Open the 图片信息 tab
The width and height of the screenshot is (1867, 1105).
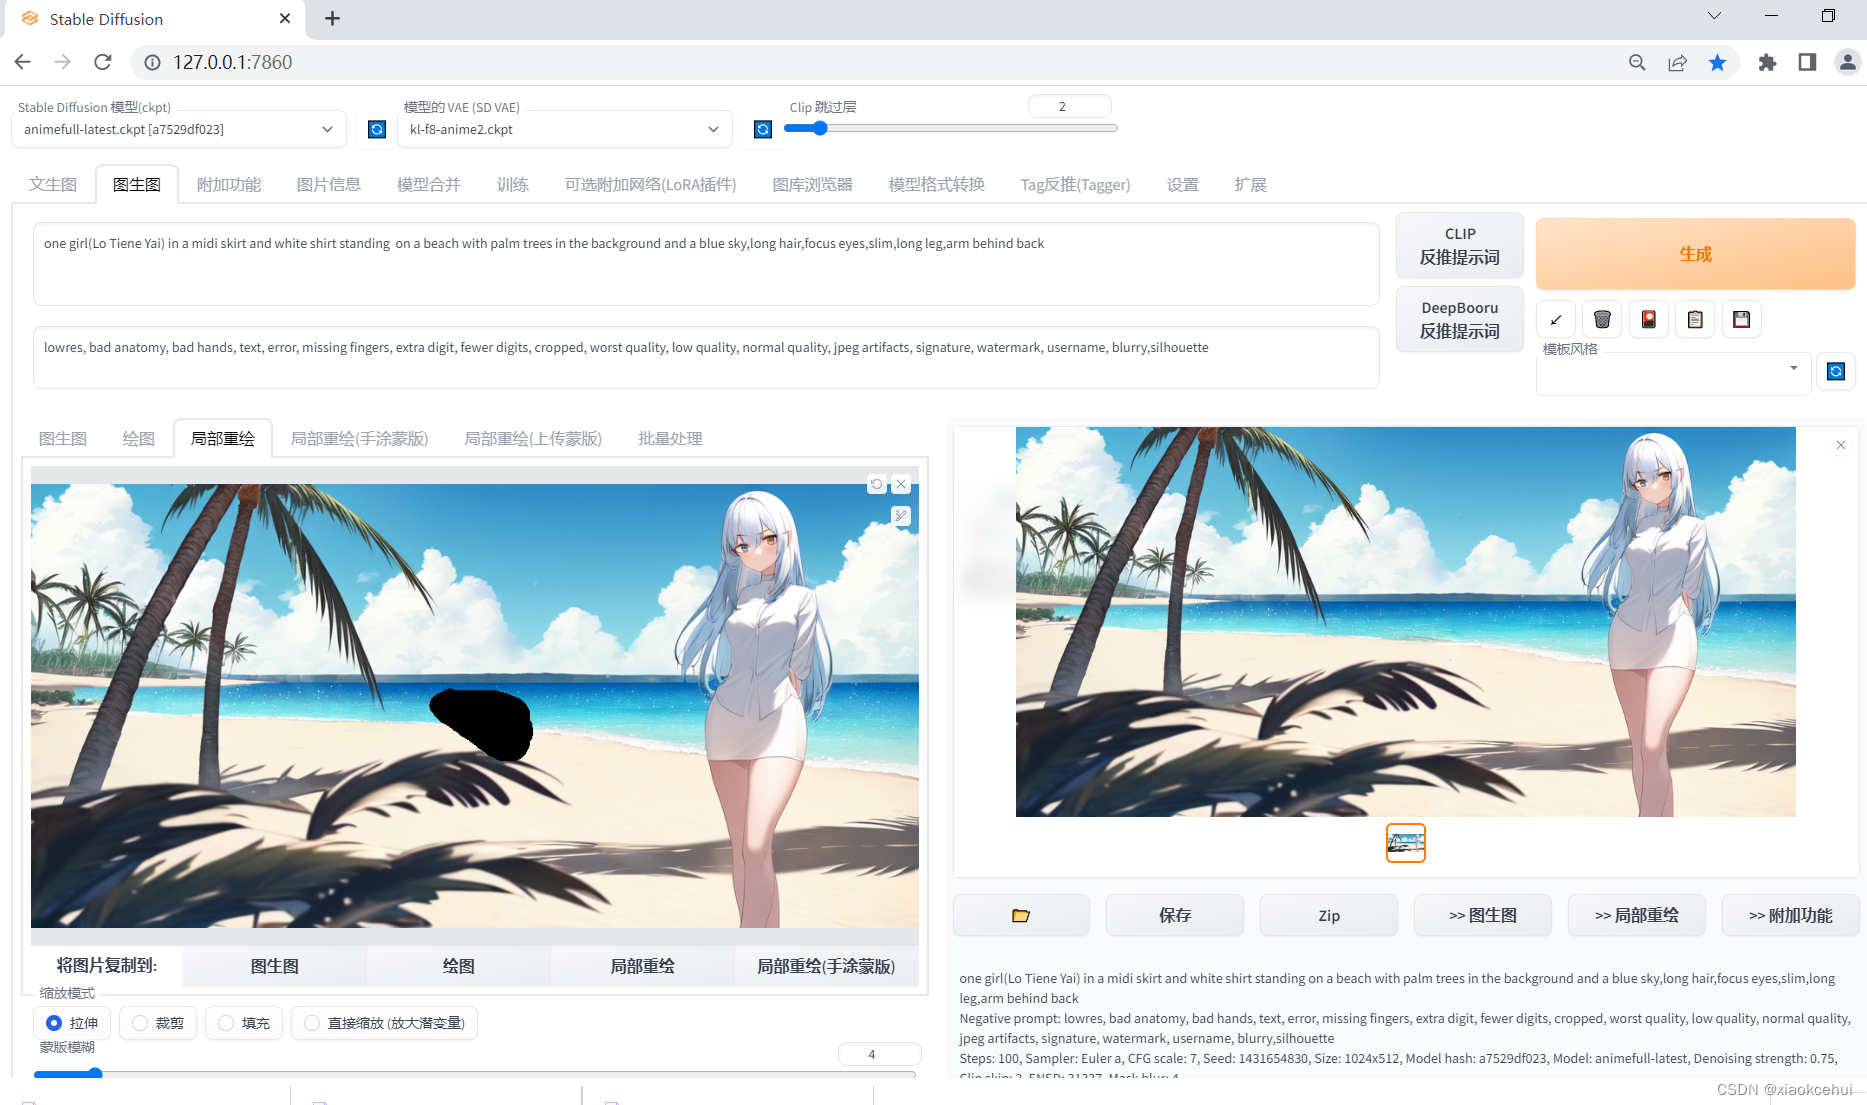tap(329, 184)
